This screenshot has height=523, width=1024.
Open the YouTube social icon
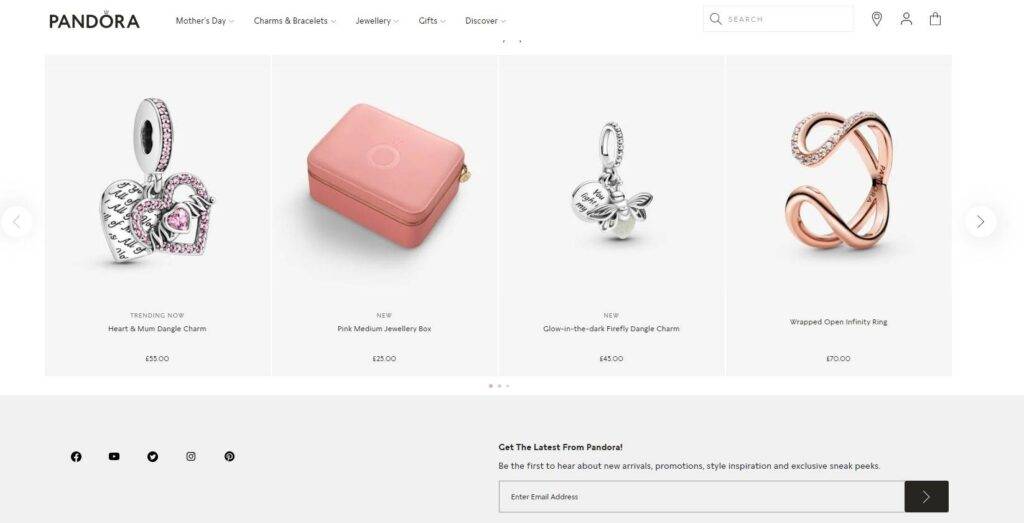(114, 456)
